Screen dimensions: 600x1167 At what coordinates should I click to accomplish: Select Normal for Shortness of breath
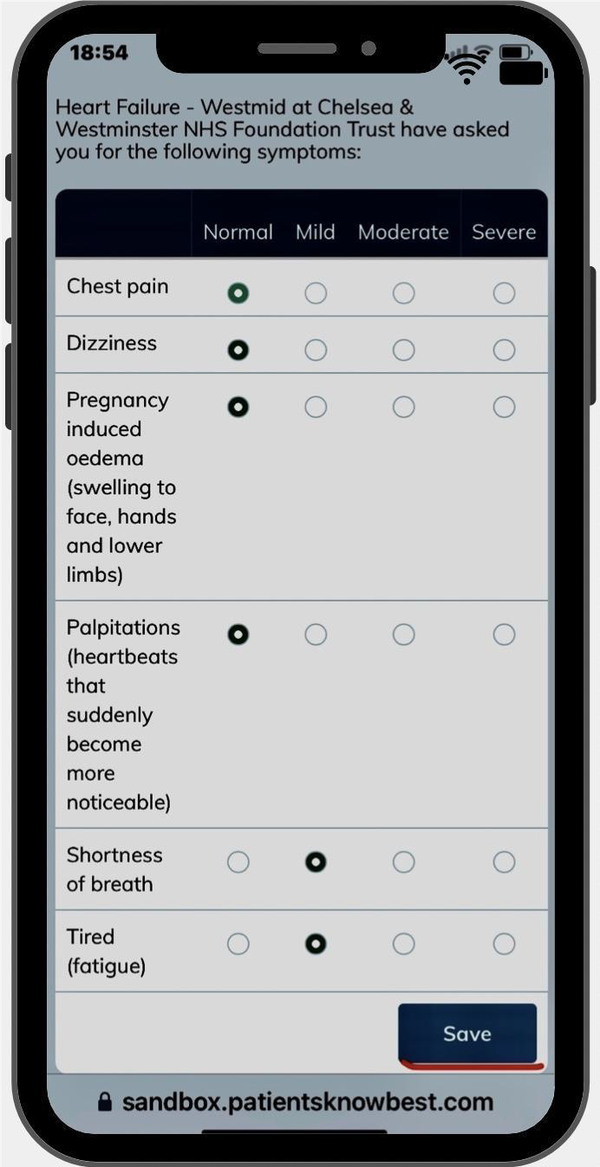238,862
